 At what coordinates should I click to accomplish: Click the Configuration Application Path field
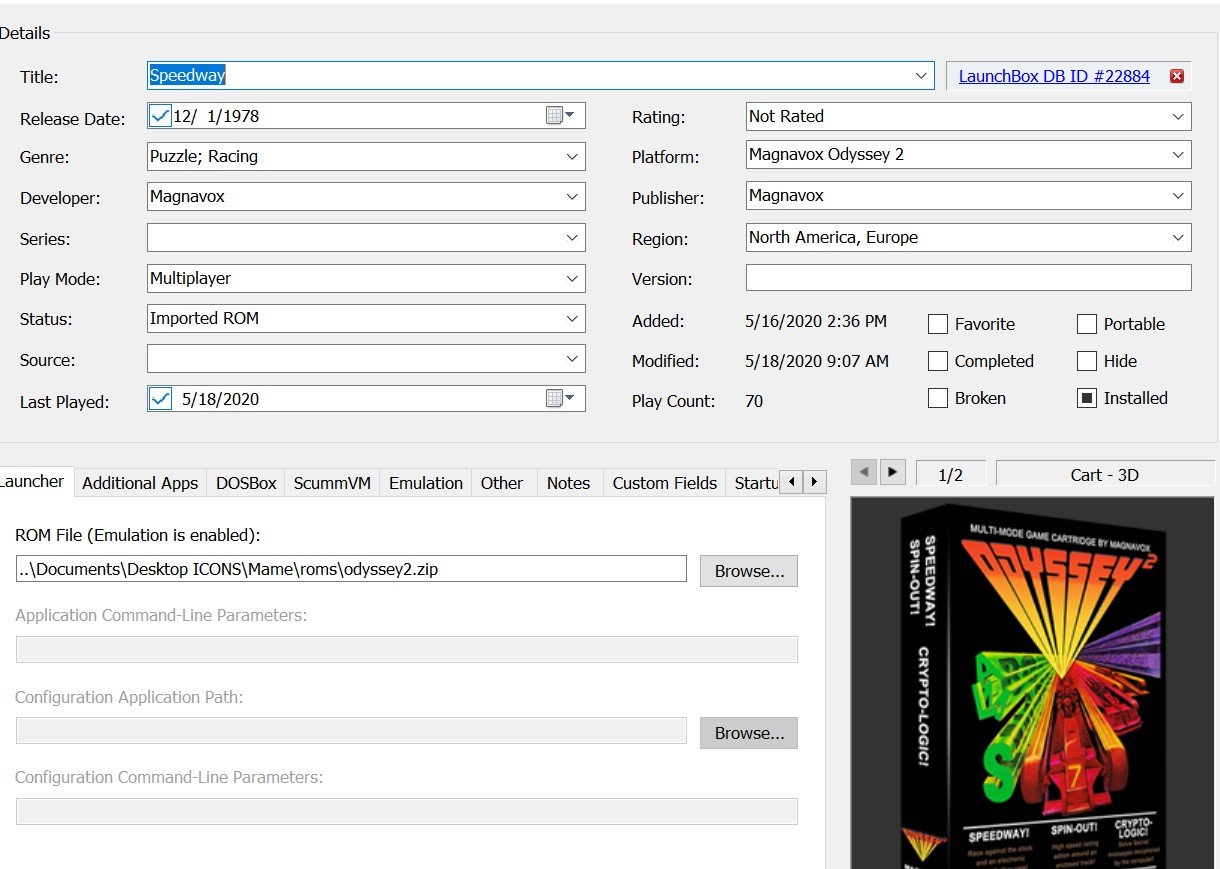tap(351, 731)
